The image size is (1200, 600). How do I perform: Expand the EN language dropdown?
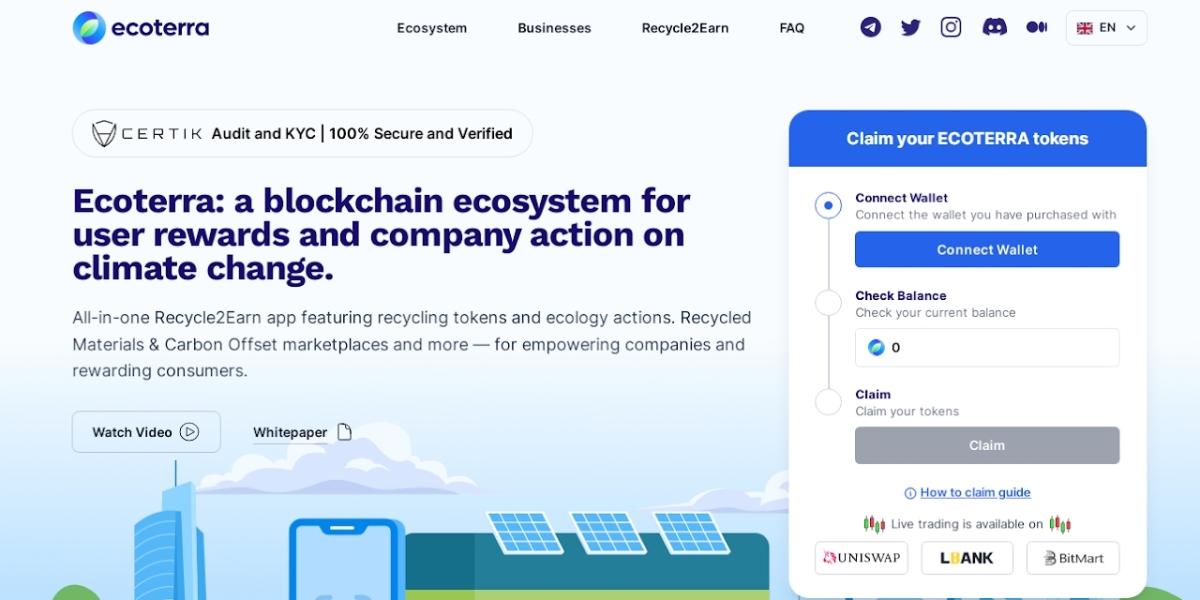click(x=1106, y=28)
